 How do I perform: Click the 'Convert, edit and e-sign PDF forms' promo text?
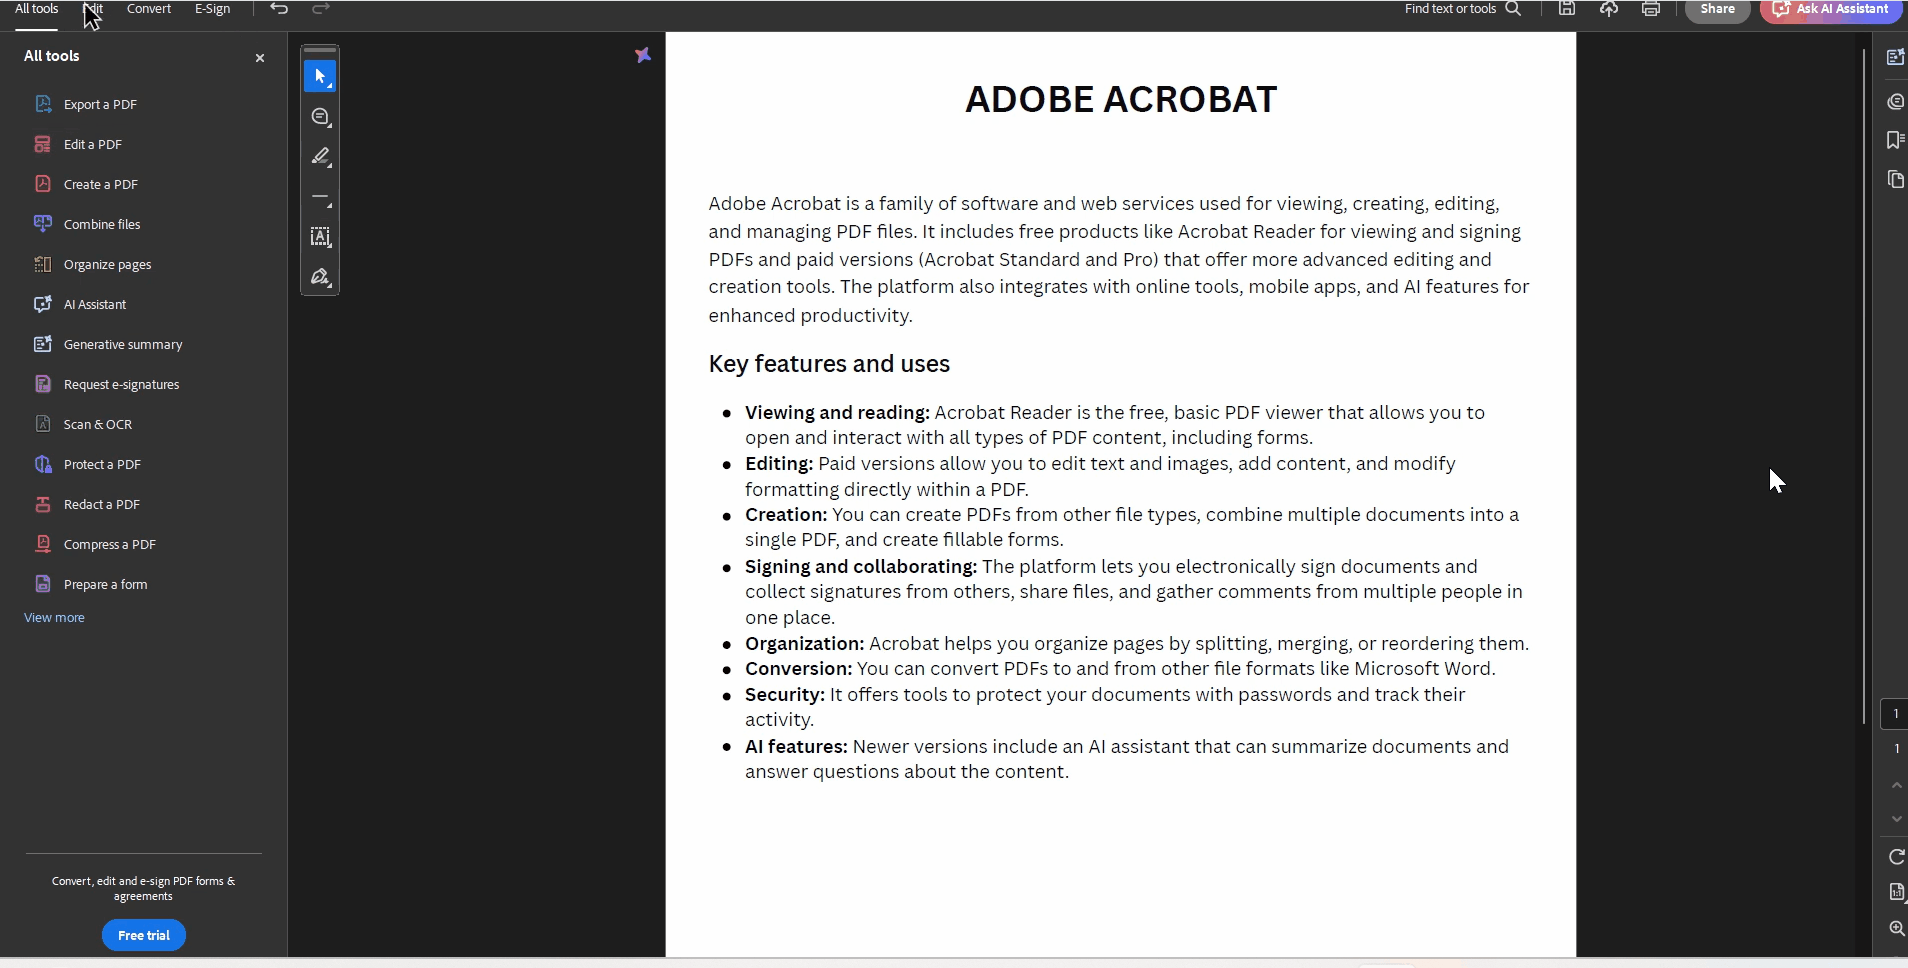[143, 889]
